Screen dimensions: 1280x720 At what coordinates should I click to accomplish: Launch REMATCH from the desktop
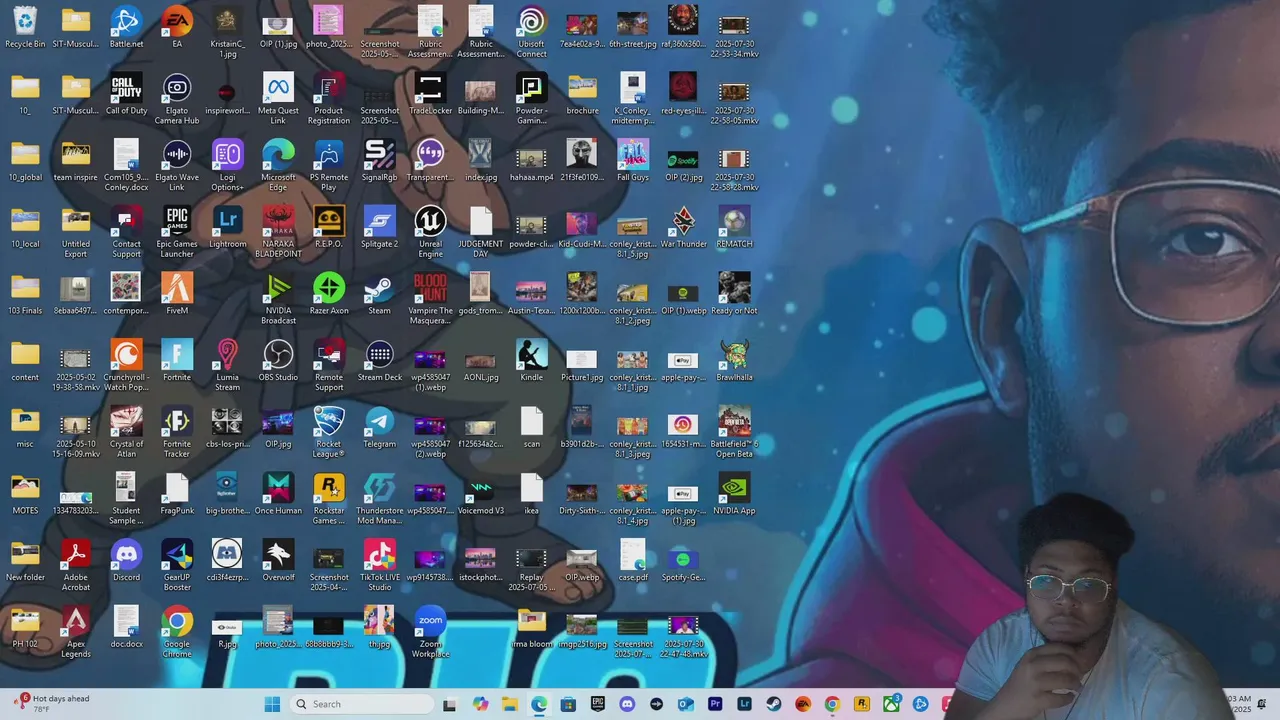(734, 227)
